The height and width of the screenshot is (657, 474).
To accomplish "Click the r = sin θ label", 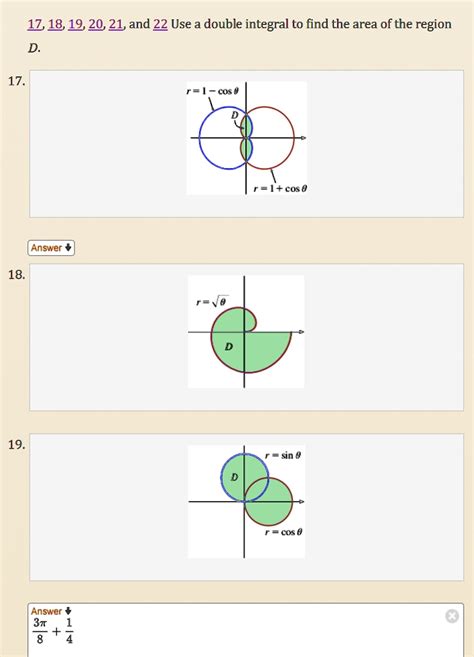I will click(x=282, y=455).
